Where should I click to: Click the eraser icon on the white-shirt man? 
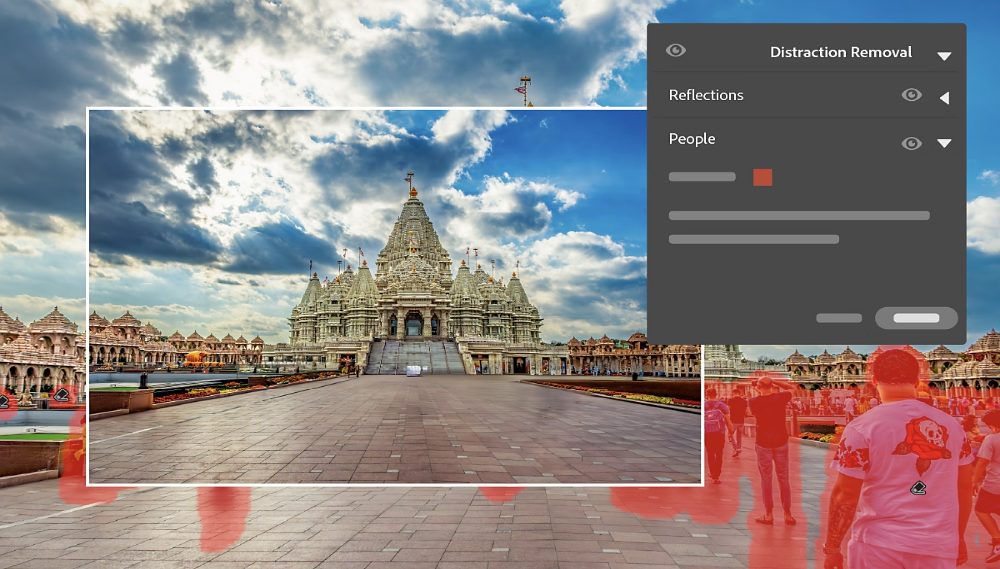coord(918,488)
